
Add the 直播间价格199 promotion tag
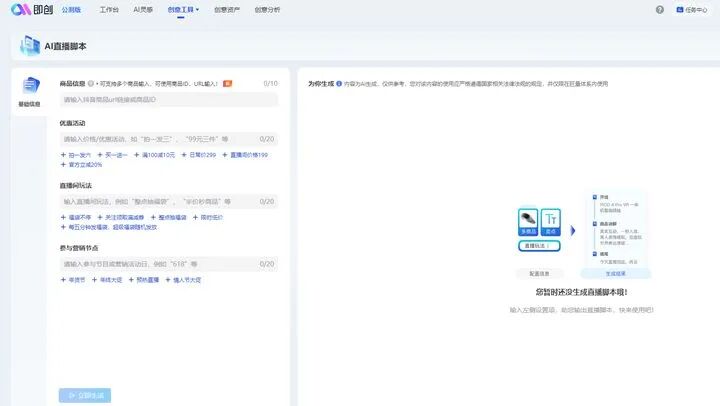point(245,155)
